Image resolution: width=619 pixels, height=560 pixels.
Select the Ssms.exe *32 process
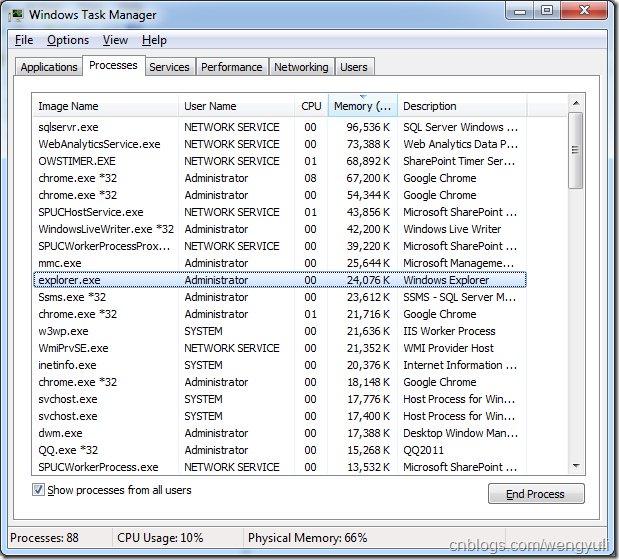279,297
